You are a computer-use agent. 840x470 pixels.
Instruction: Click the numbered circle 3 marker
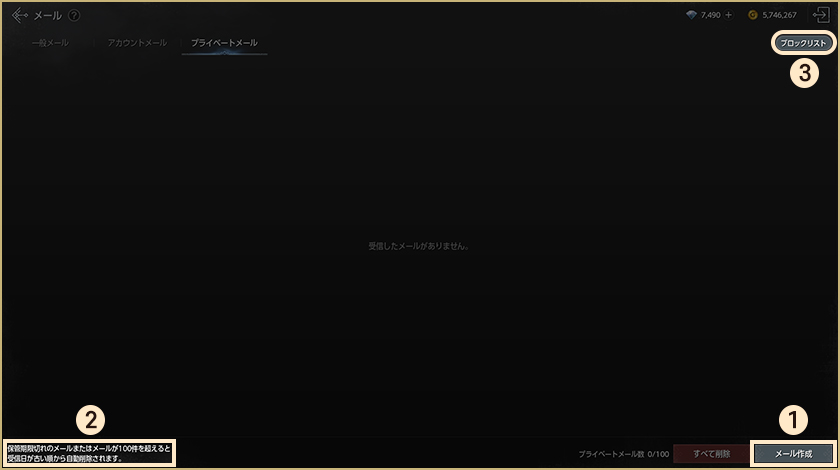(805, 73)
